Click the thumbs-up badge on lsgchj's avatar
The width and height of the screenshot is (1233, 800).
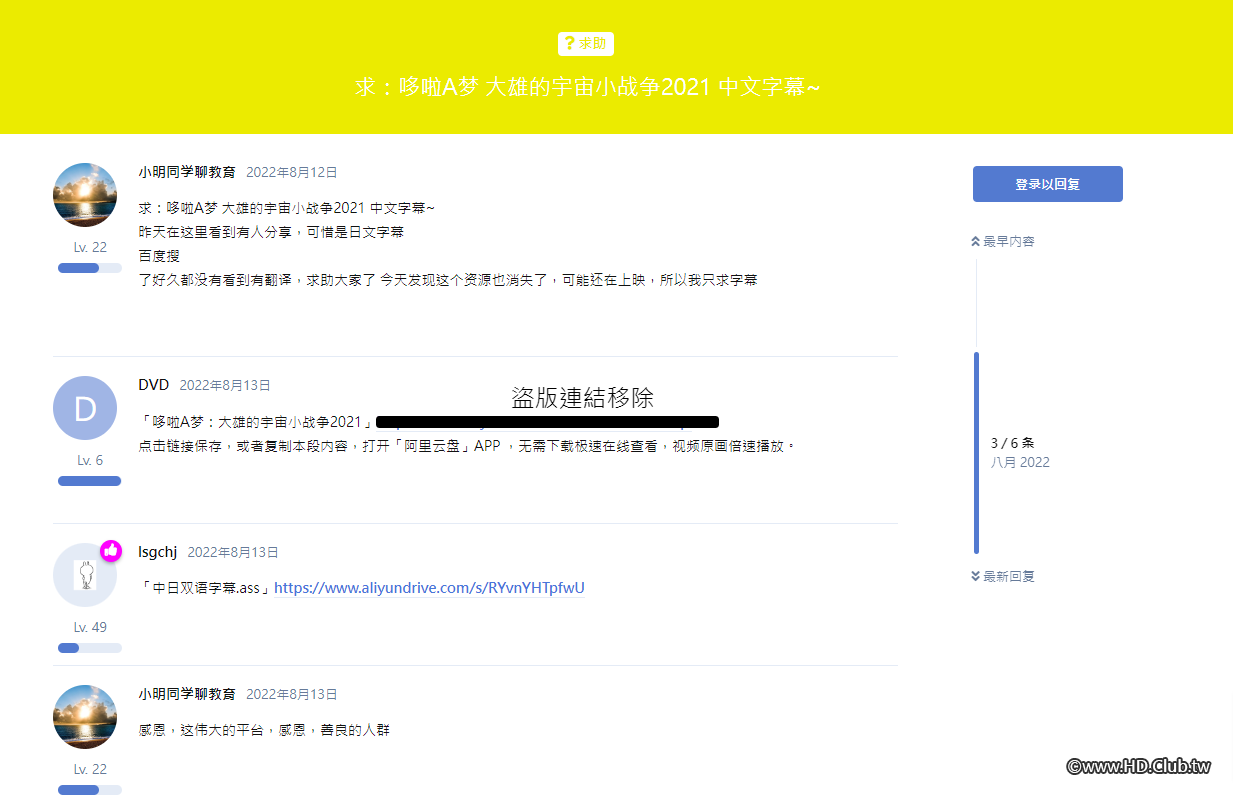110,550
